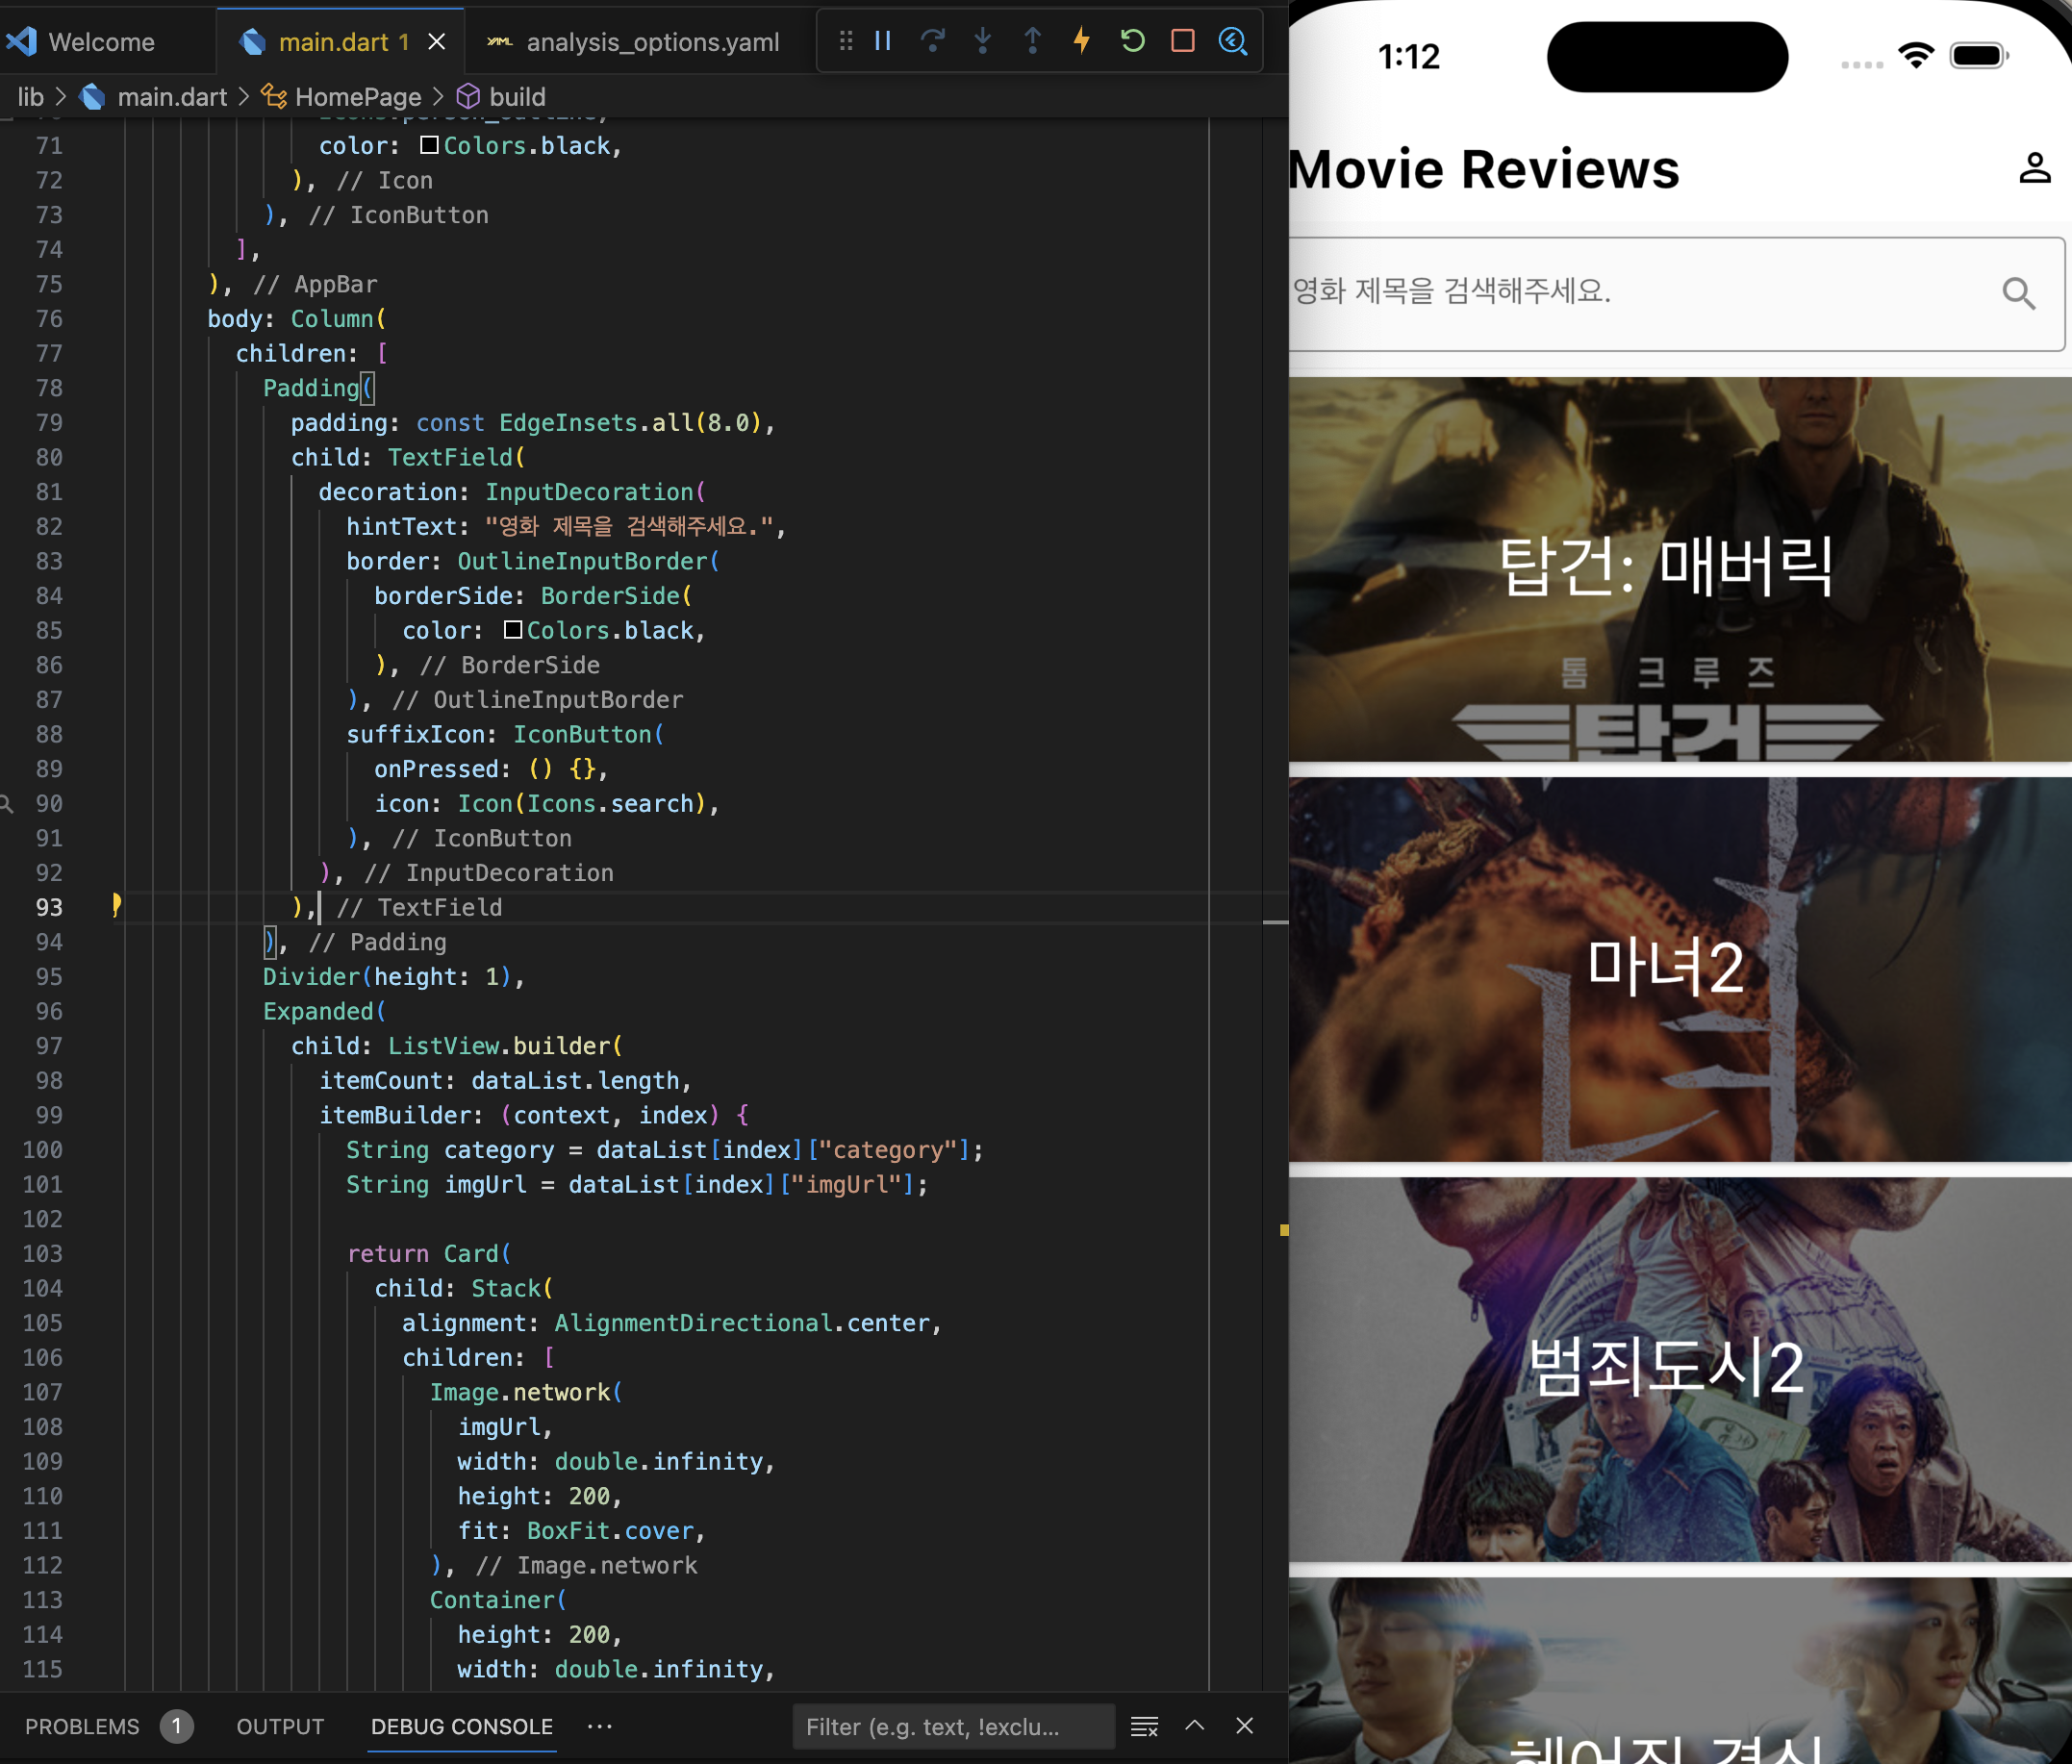Grab the debug toolbar drag handle
This screenshot has width=2072, height=1764.
[x=846, y=41]
